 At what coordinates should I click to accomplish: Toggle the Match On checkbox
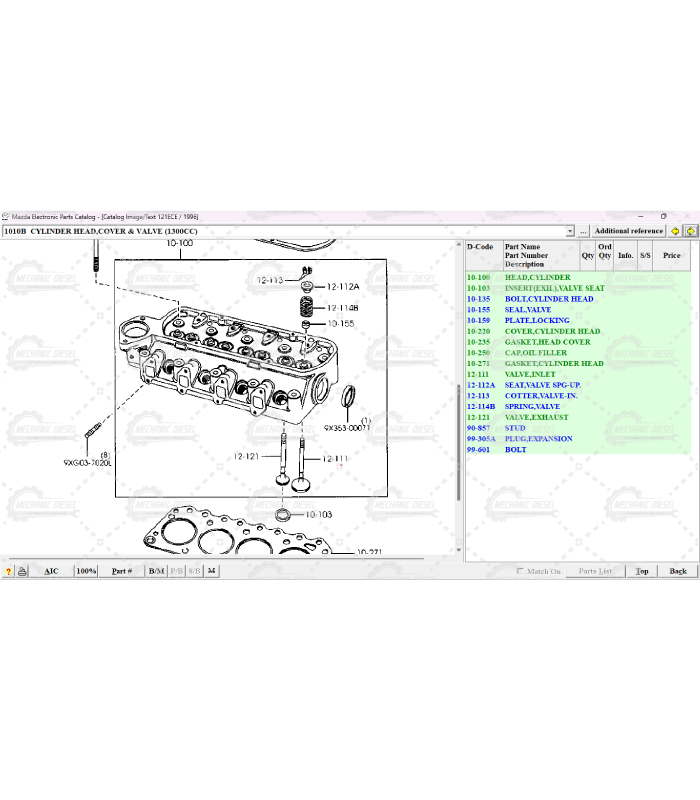point(520,571)
